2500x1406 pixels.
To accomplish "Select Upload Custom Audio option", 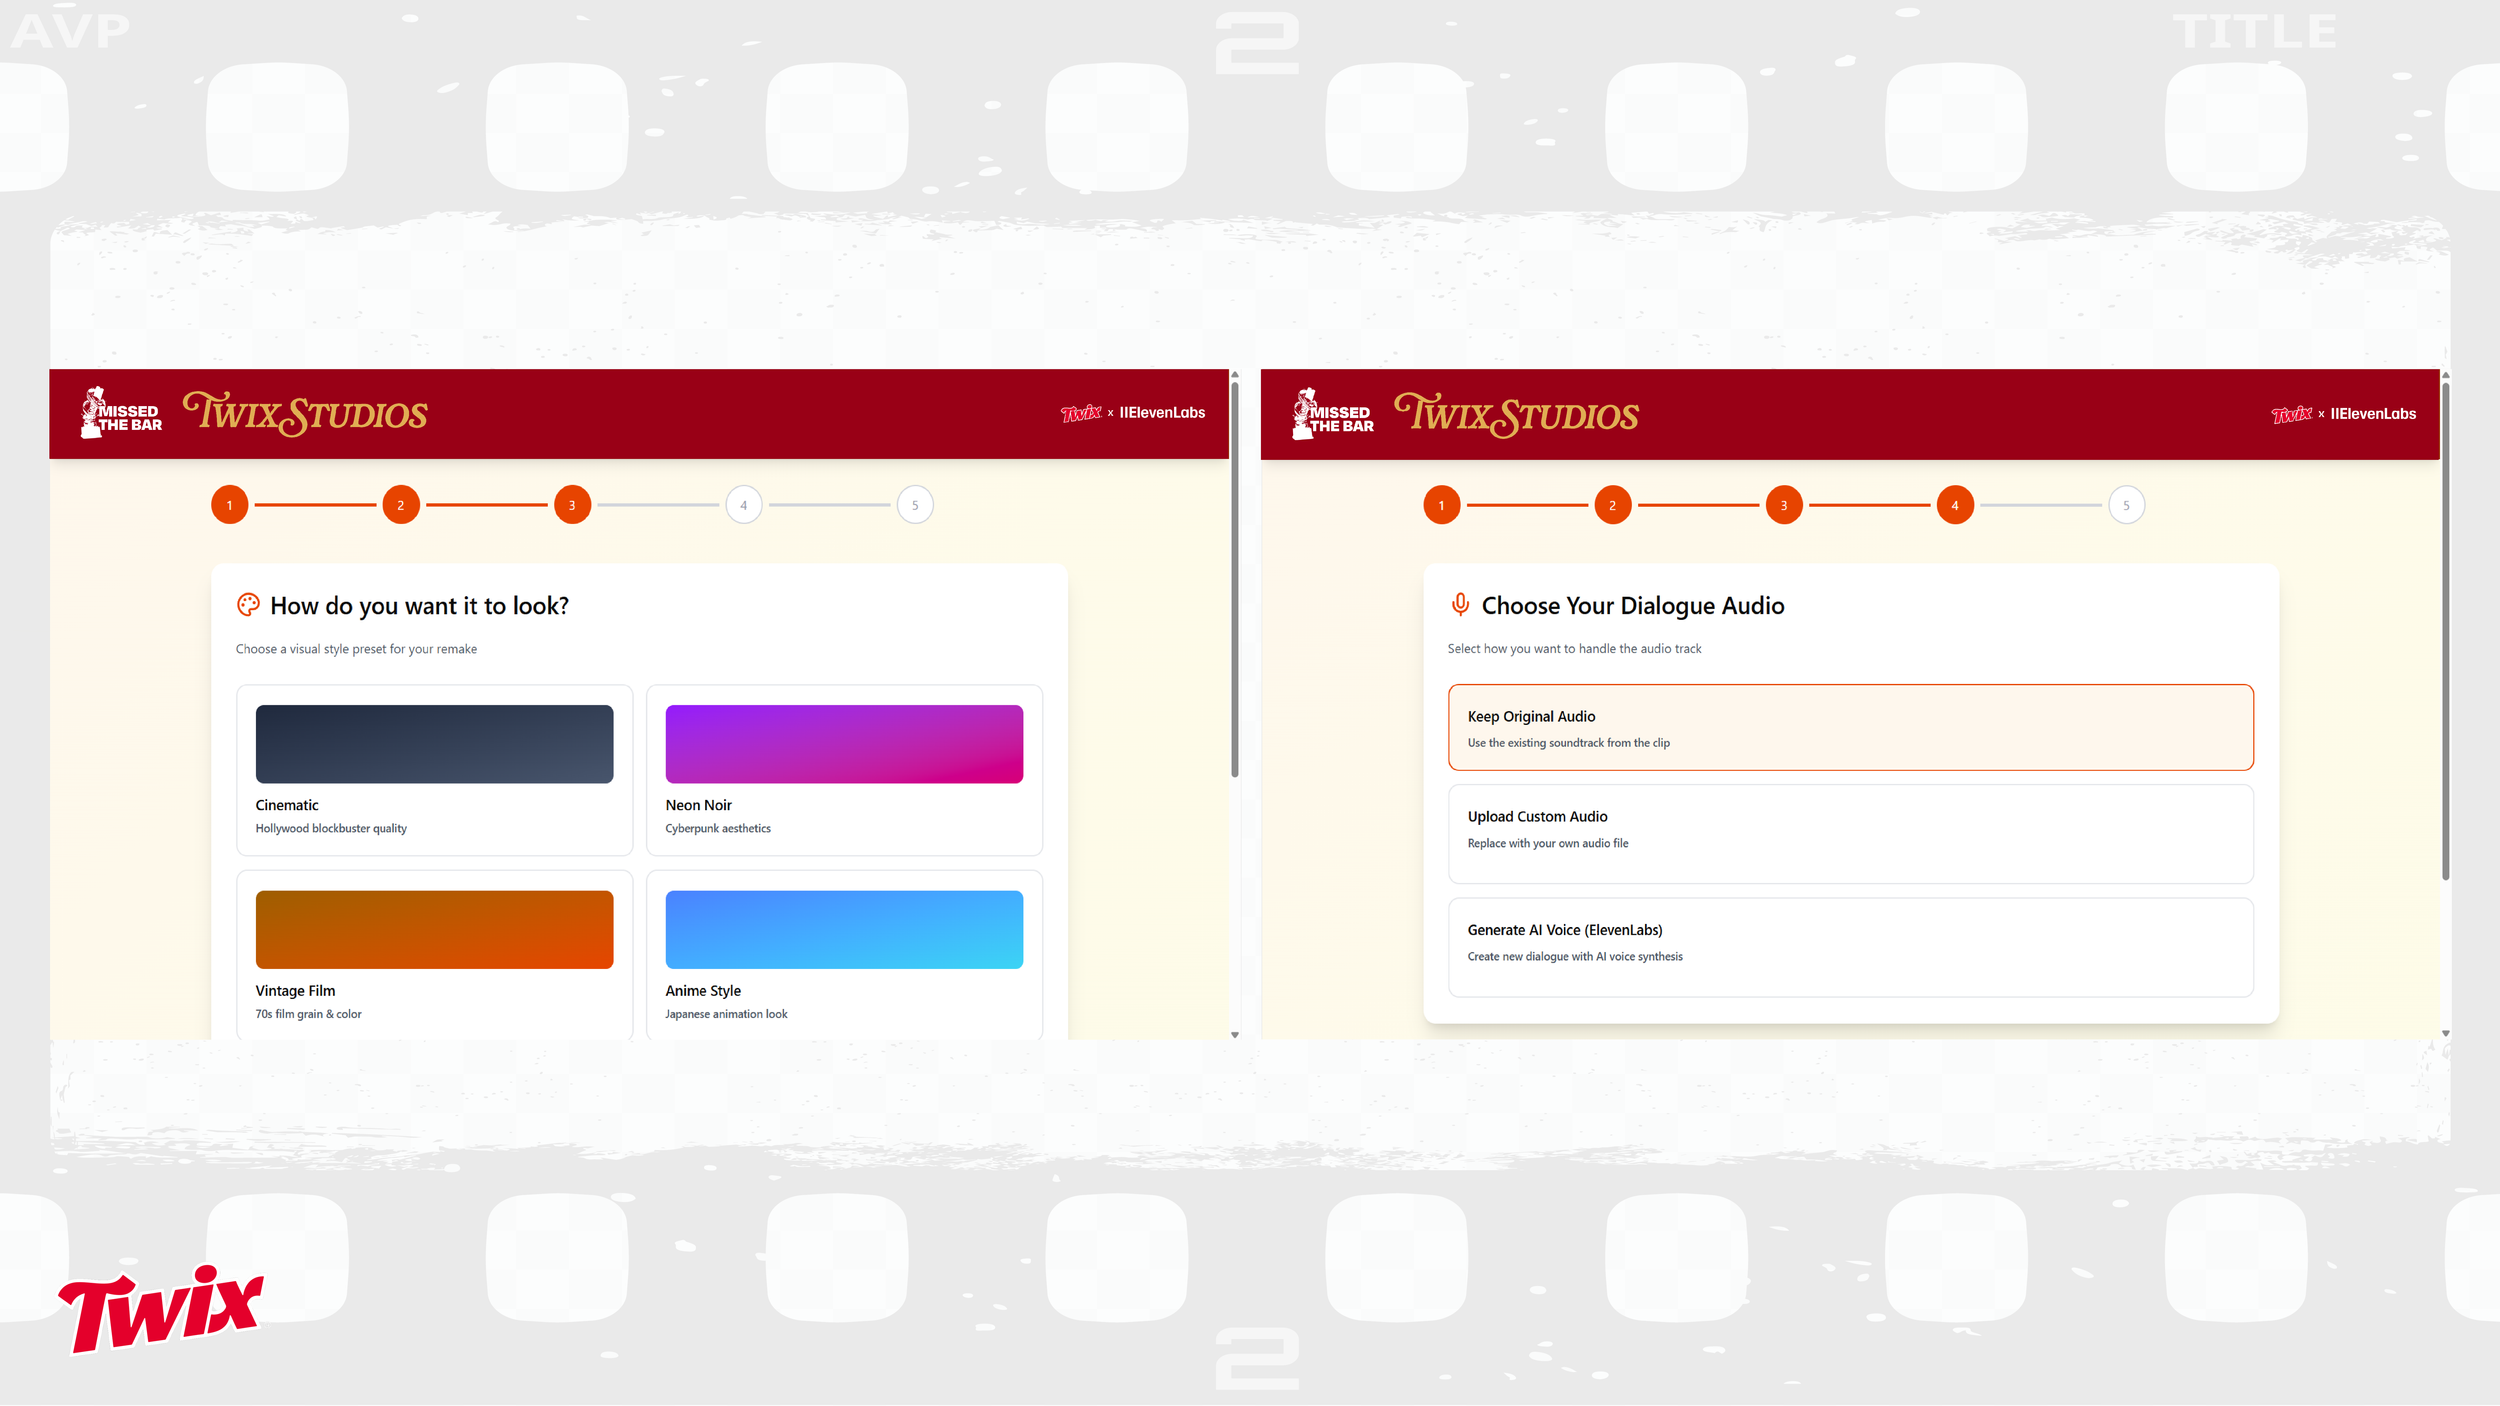I will coord(1850,834).
